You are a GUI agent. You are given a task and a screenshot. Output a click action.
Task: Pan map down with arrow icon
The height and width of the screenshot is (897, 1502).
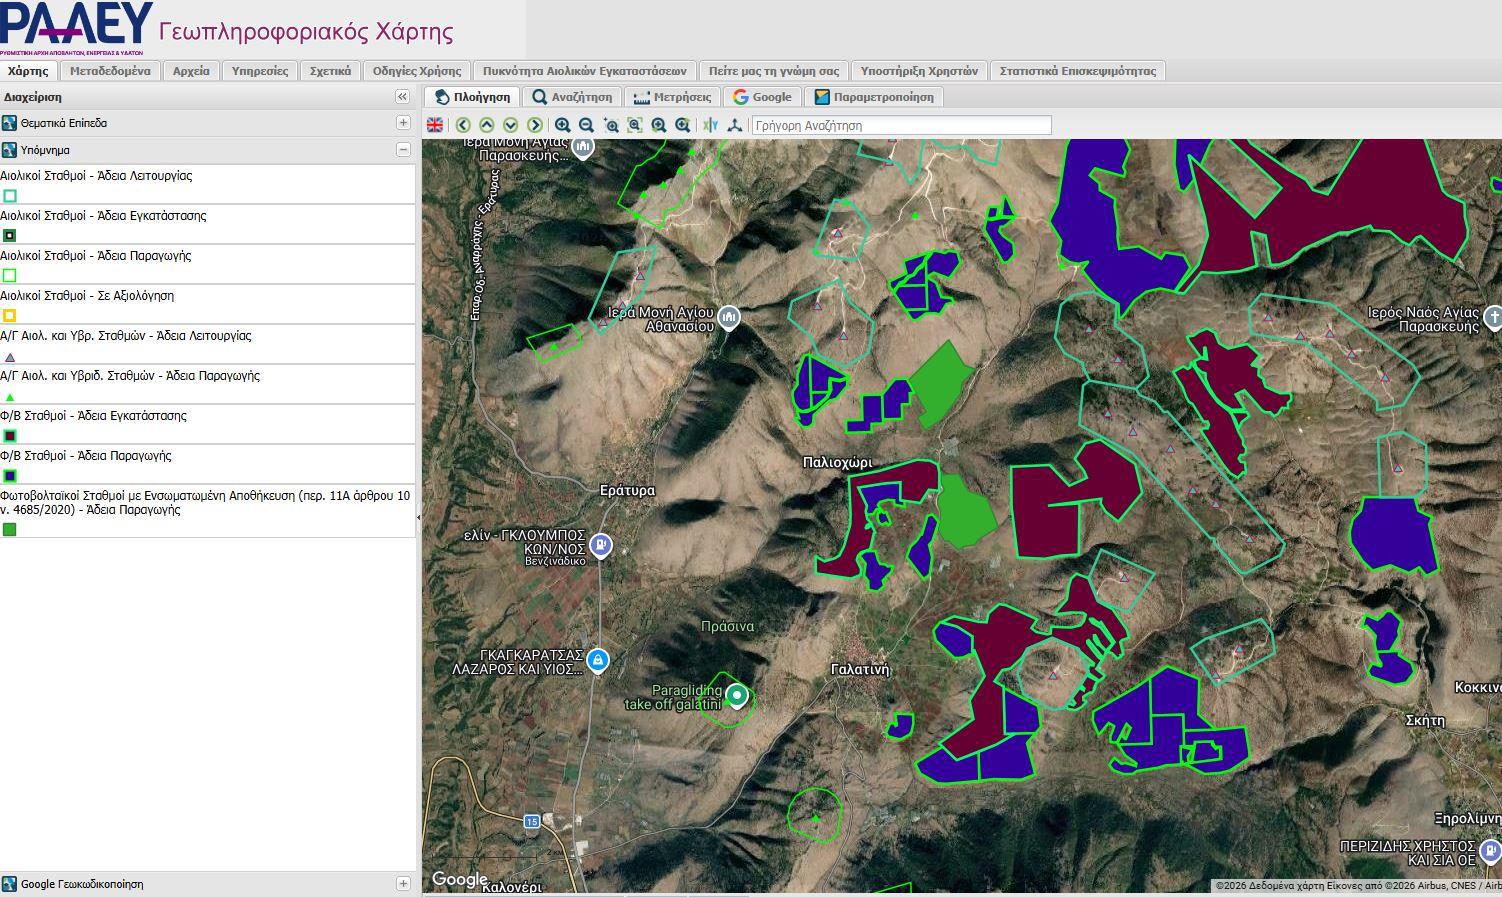[x=511, y=125]
